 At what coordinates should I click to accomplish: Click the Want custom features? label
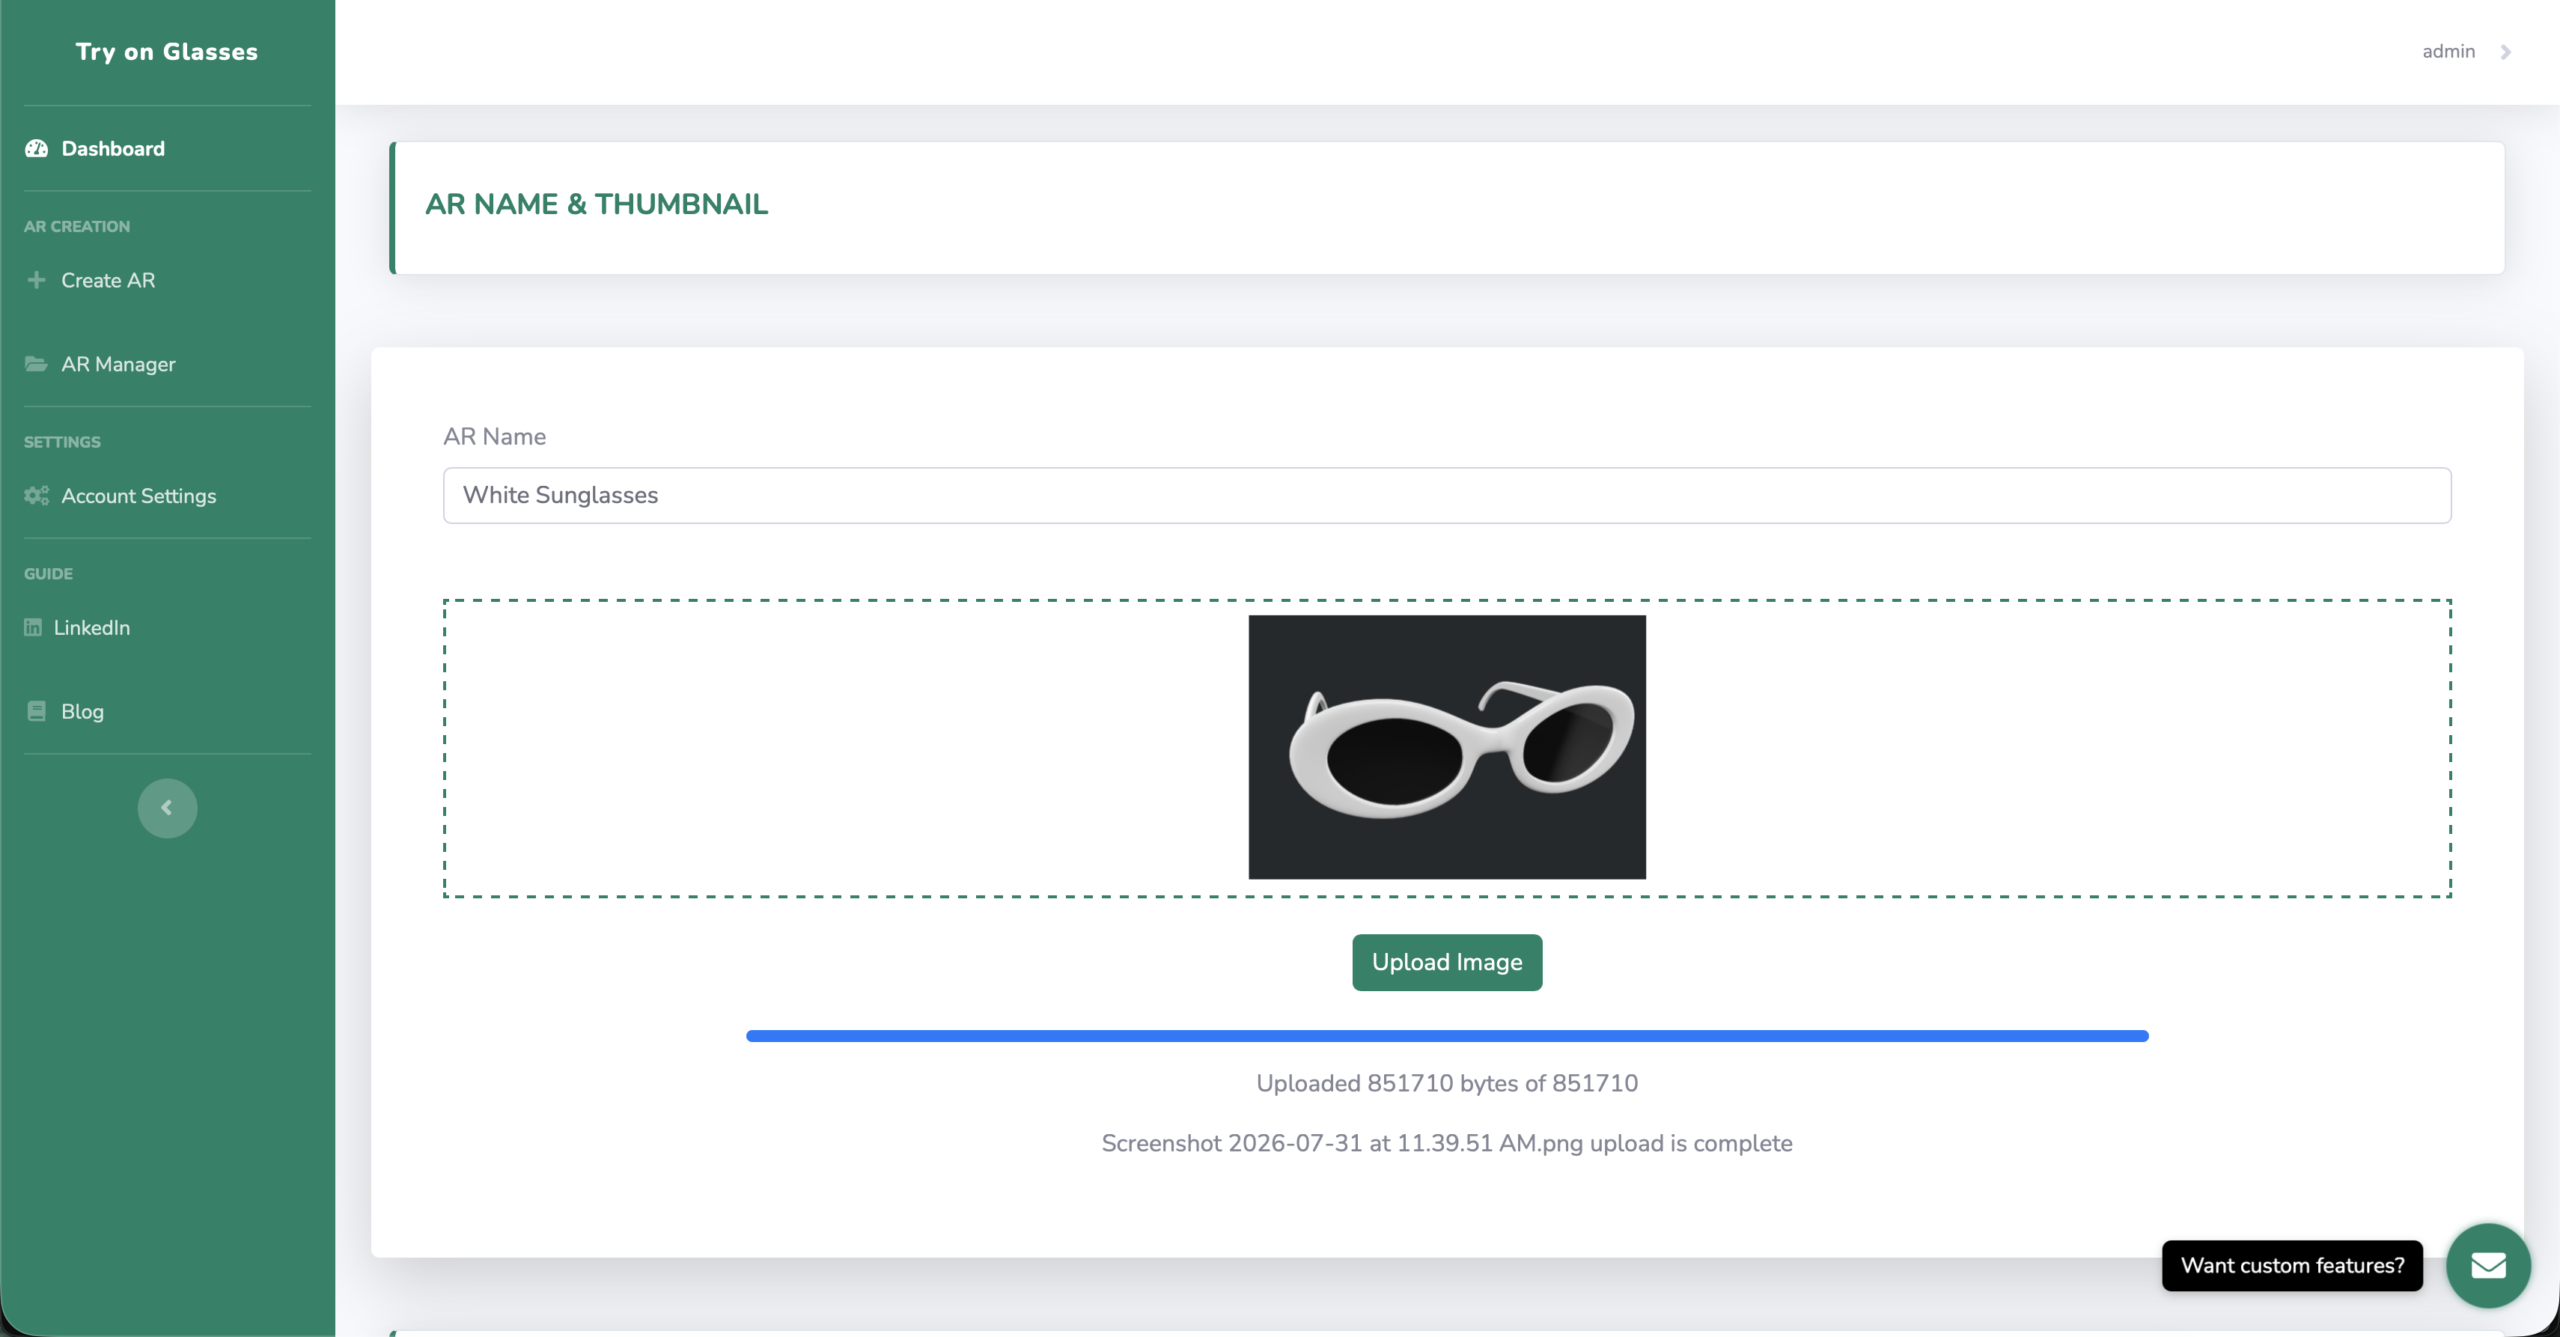[x=2292, y=1266]
